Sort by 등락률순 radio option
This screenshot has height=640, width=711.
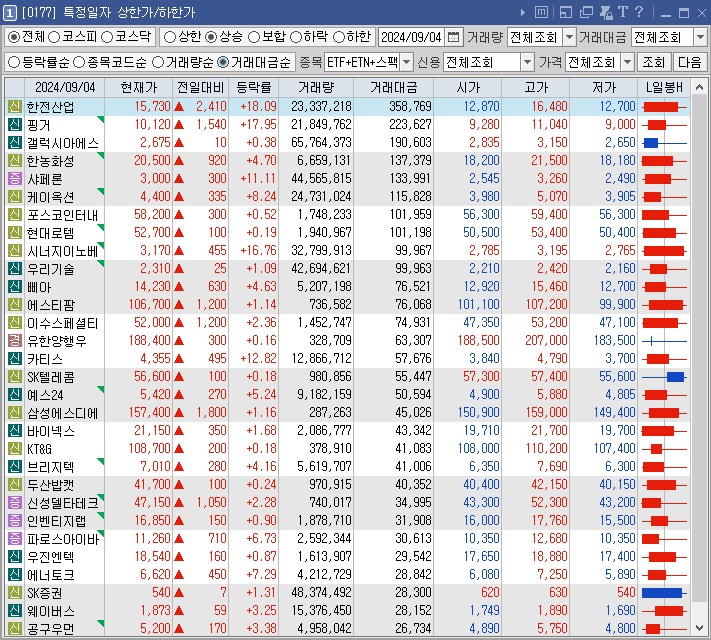pyautogui.click(x=15, y=63)
